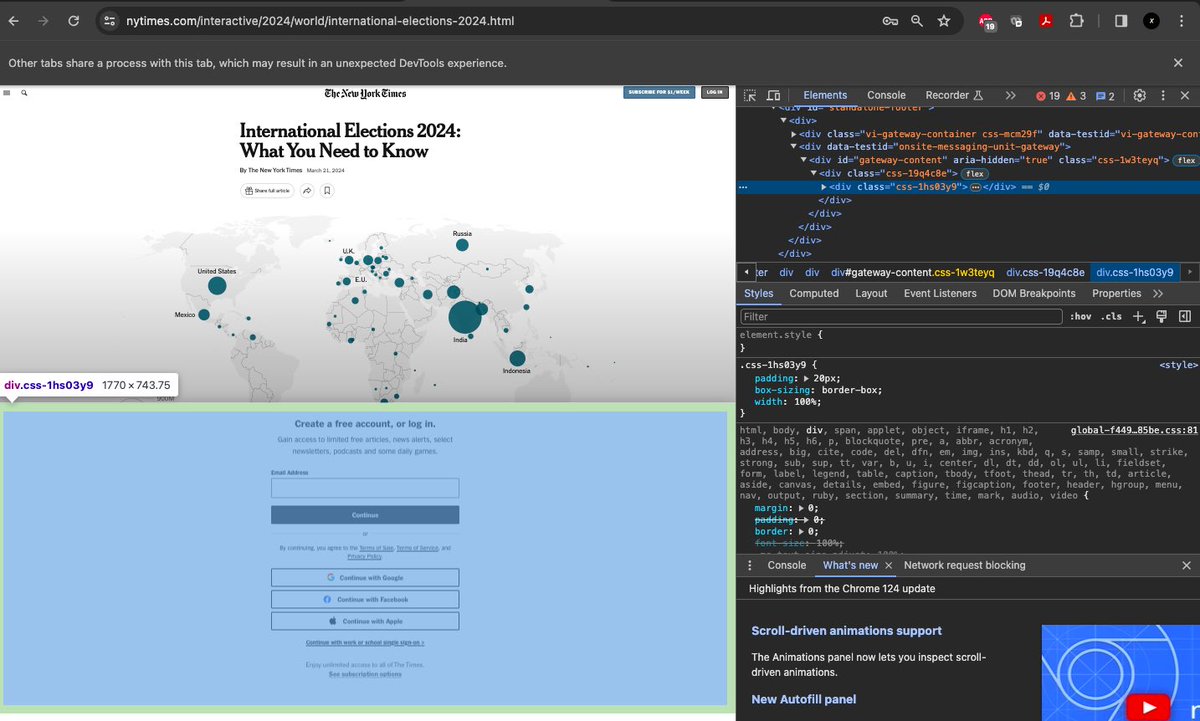
Task: Click the blue issues badge showing 2
Action: [1106, 95]
